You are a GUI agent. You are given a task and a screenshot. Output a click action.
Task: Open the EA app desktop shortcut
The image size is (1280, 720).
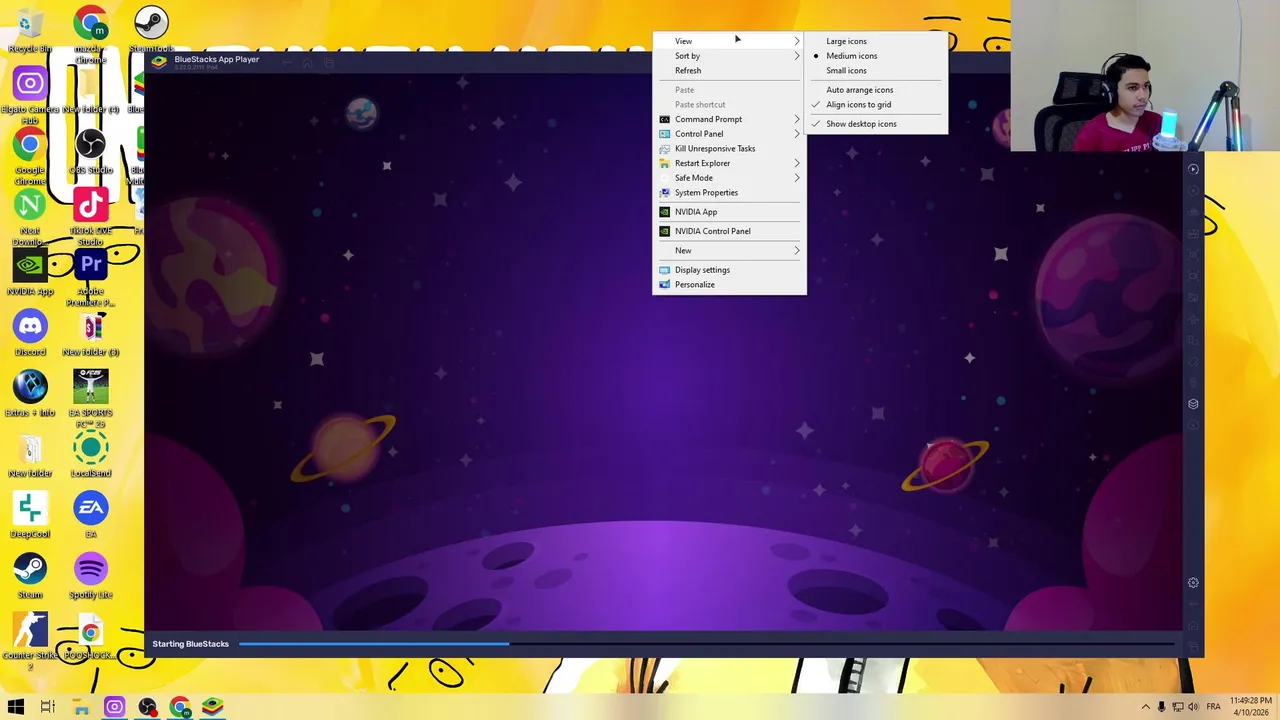click(x=90, y=515)
